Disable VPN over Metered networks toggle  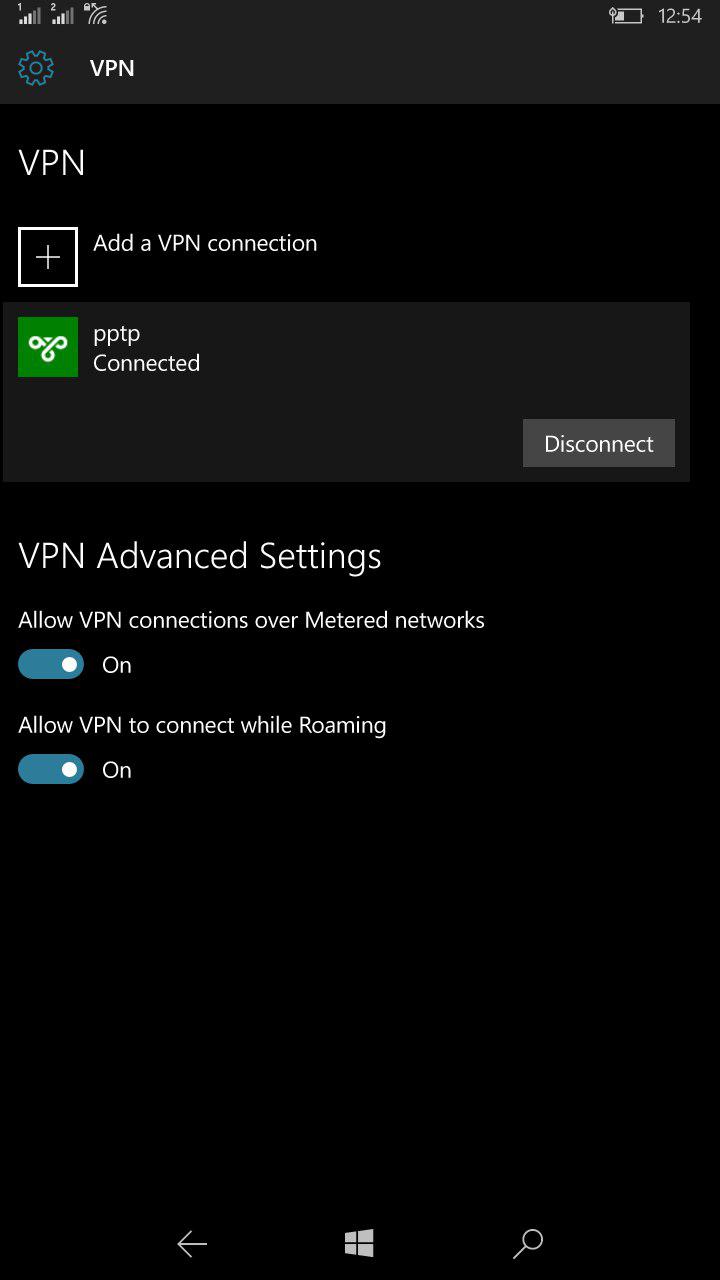click(51, 665)
